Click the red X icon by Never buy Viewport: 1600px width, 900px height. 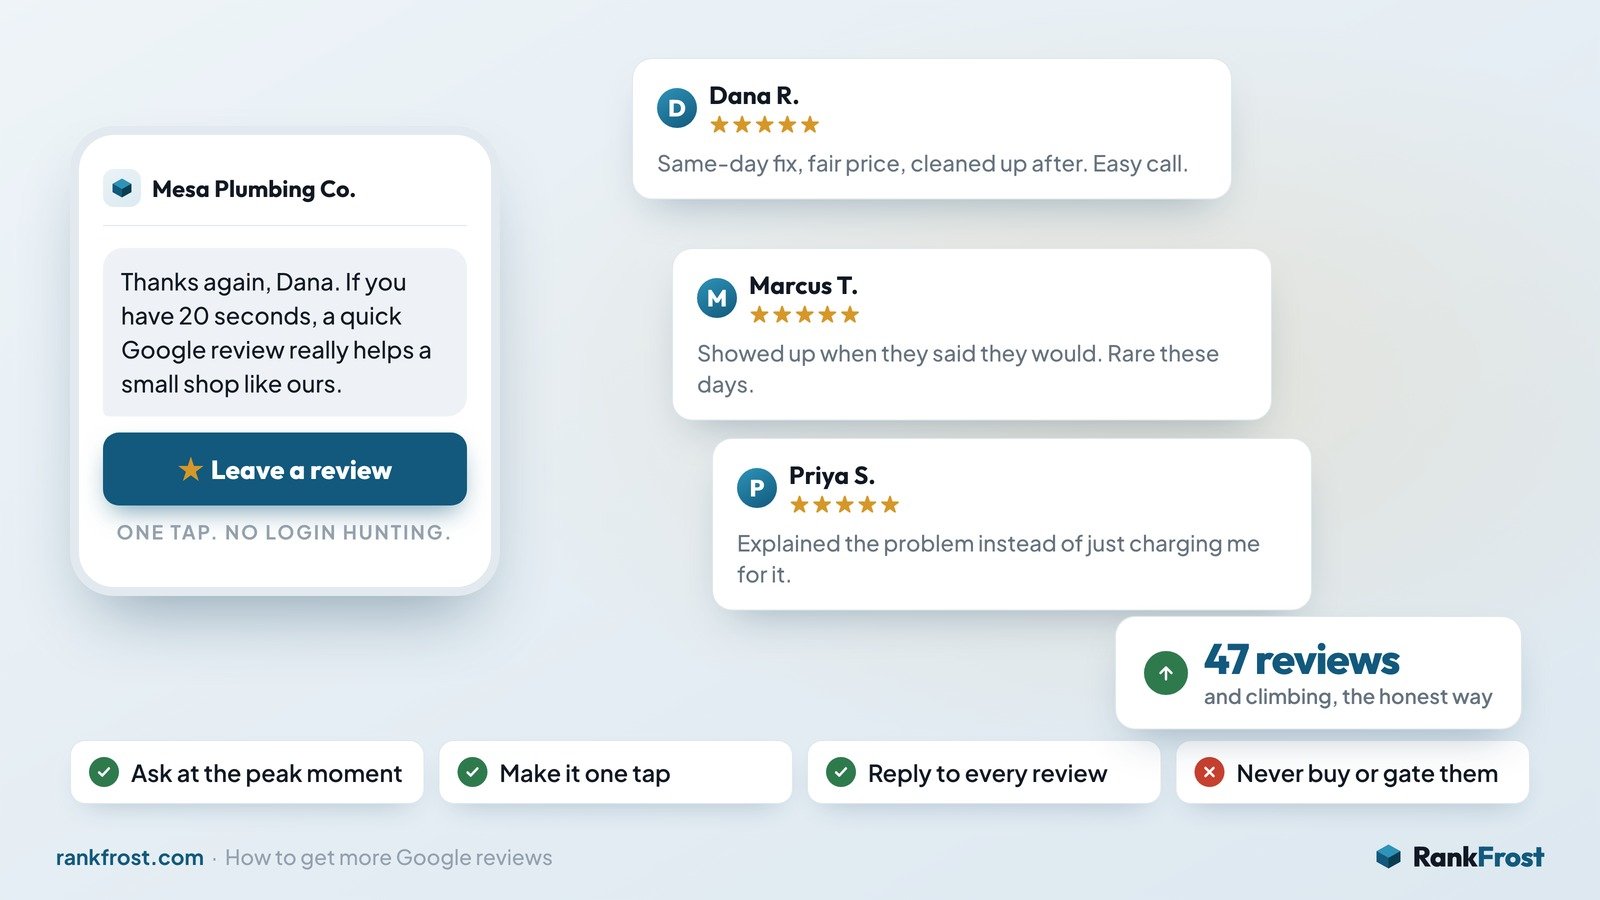tap(1210, 772)
